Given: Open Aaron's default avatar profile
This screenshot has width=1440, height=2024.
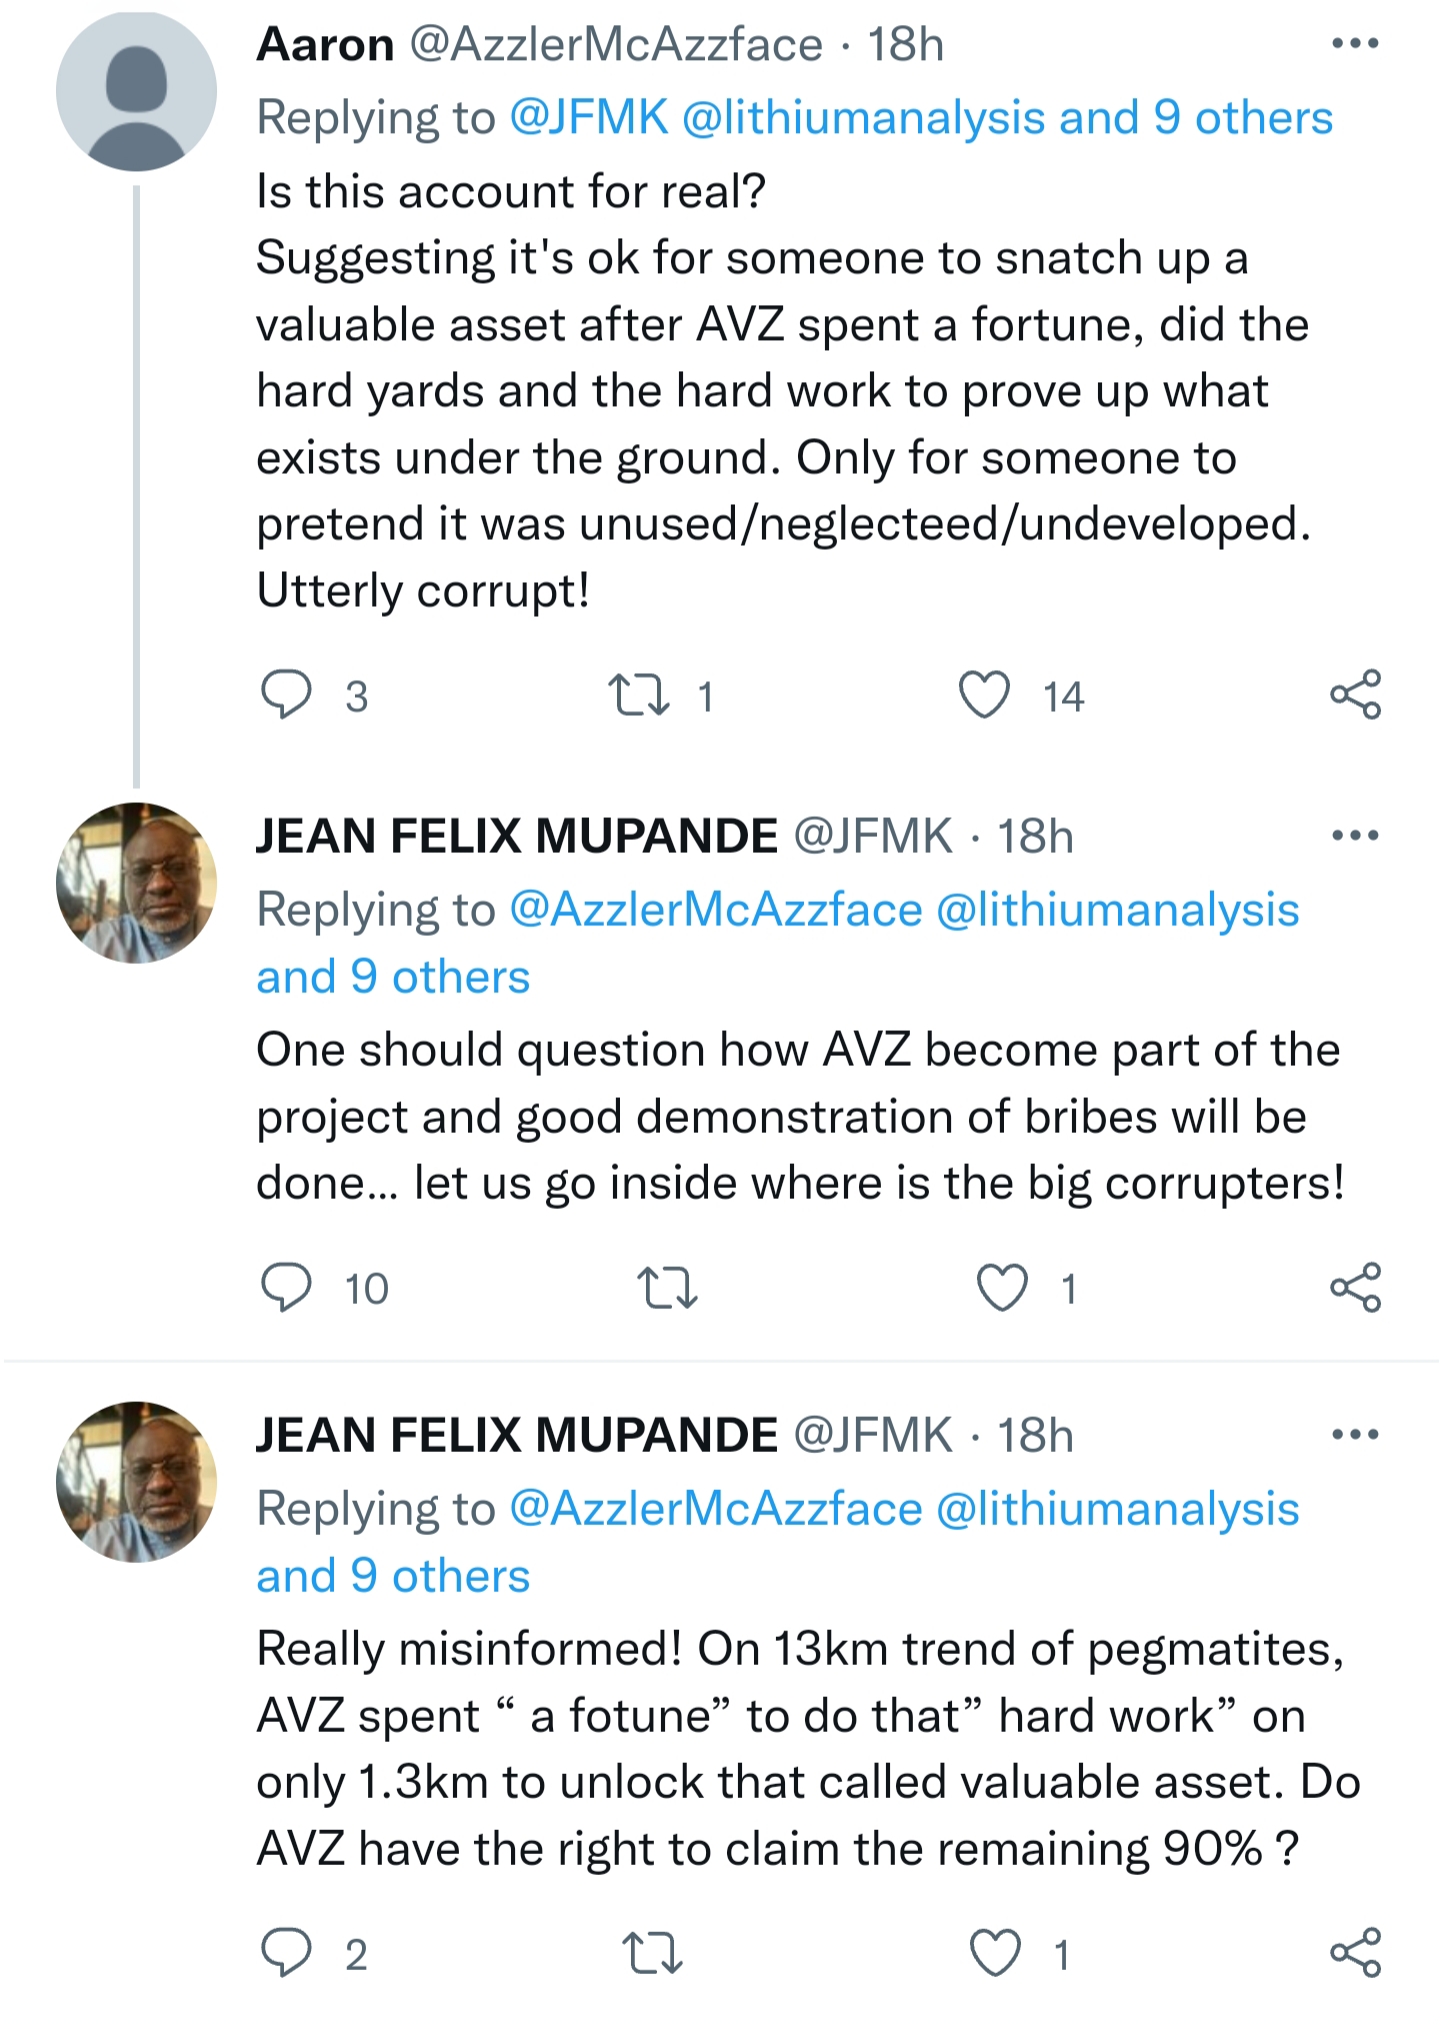Looking at the screenshot, I should click(136, 92).
